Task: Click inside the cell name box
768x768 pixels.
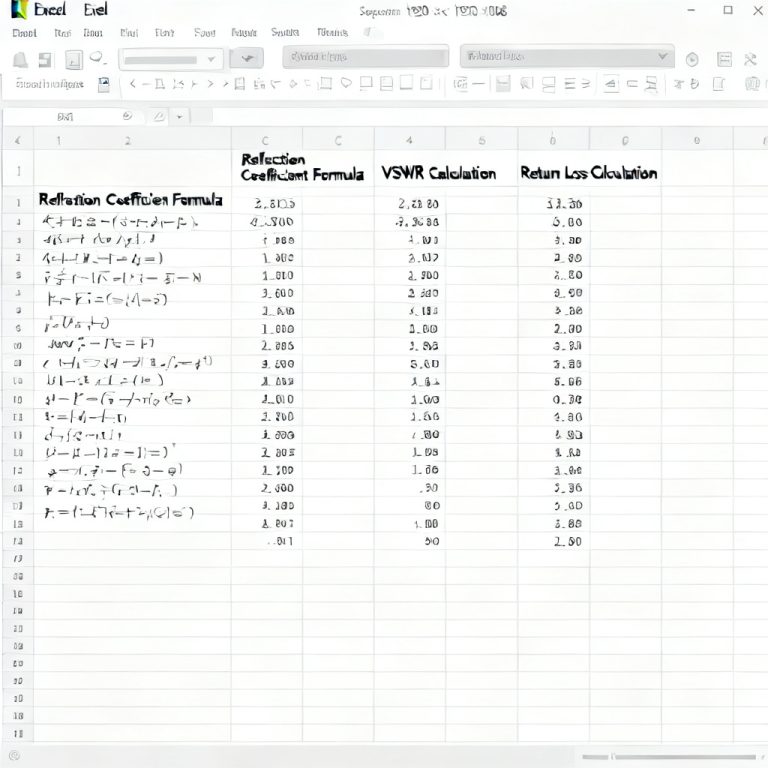Action: (x=64, y=117)
